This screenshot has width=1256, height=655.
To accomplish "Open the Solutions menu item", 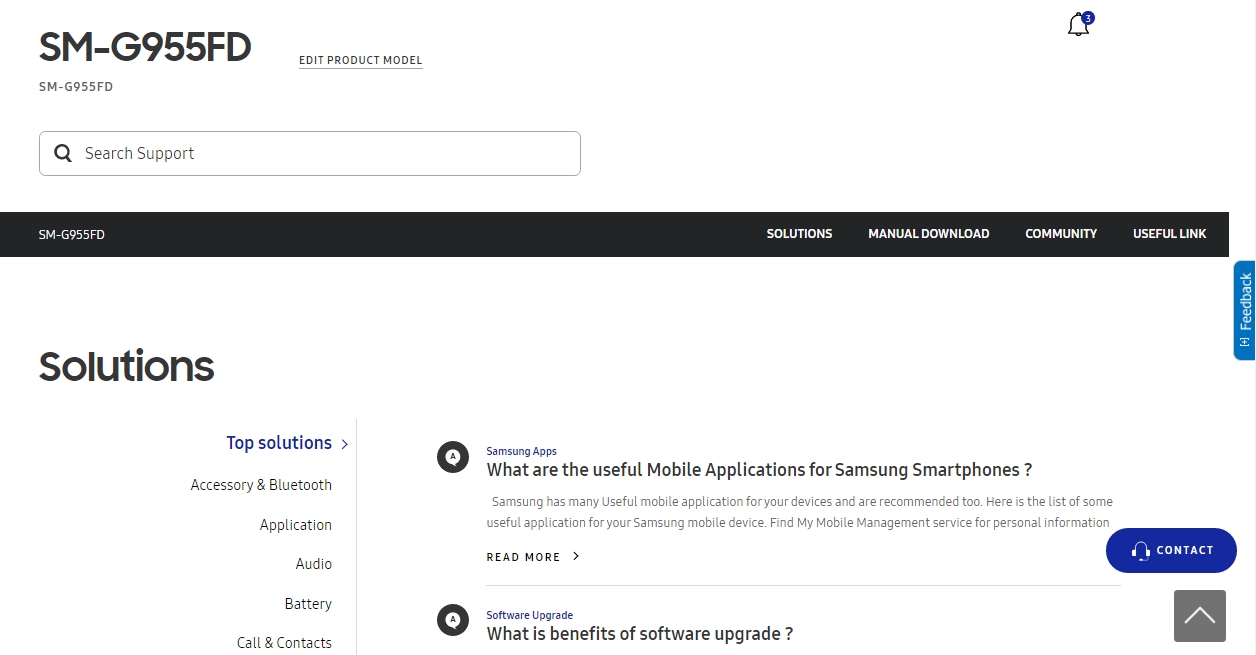I will [x=799, y=234].
